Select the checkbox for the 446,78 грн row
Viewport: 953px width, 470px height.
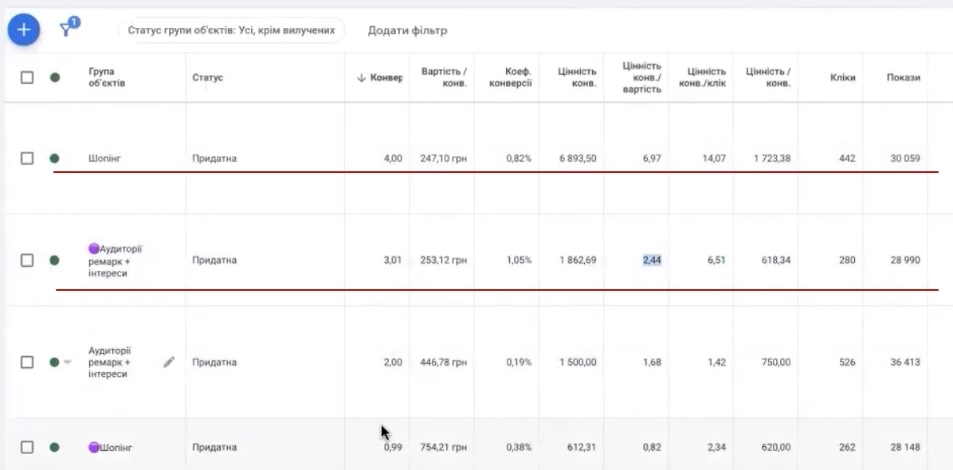click(27, 362)
